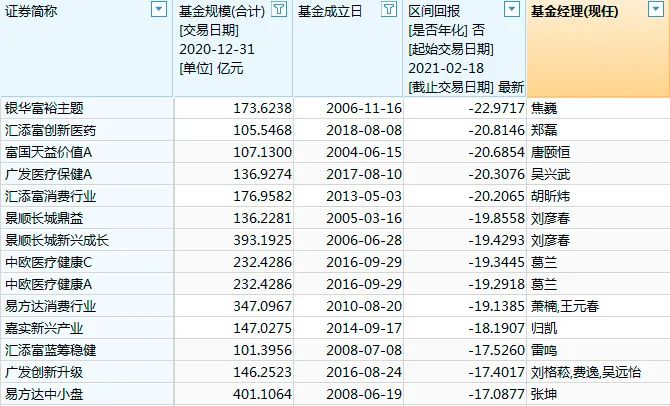Select fund name 汇添富蓝筹稳健
The image size is (670, 406).
click(50, 350)
